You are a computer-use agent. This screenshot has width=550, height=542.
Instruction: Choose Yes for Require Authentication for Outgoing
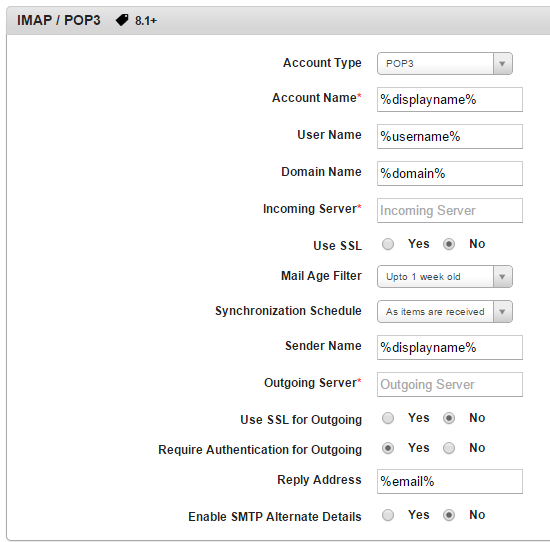point(388,448)
